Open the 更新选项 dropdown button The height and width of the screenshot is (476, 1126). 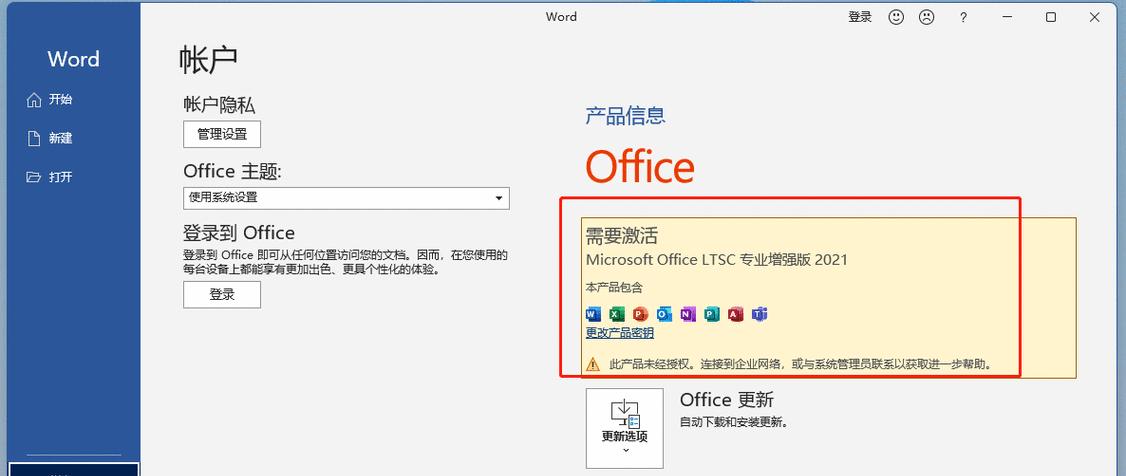point(625,429)
